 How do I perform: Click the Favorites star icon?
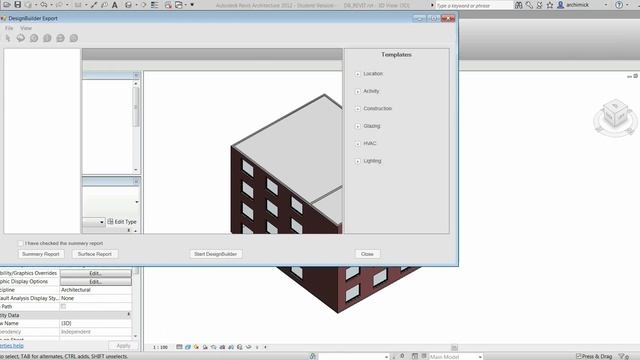click(550, 5)
